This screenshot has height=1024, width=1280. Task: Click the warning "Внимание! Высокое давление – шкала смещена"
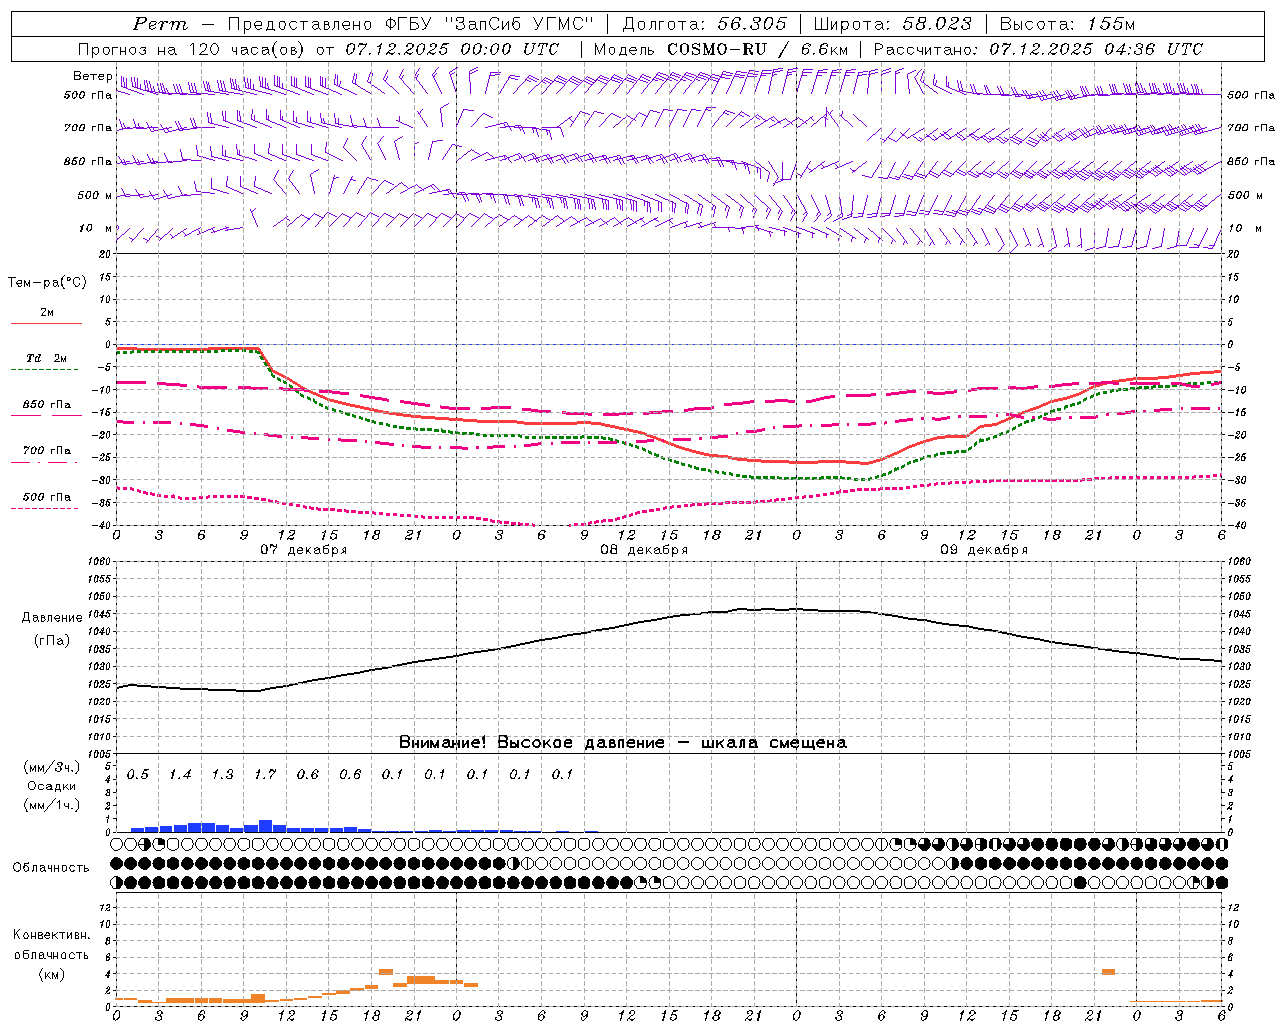622,743
